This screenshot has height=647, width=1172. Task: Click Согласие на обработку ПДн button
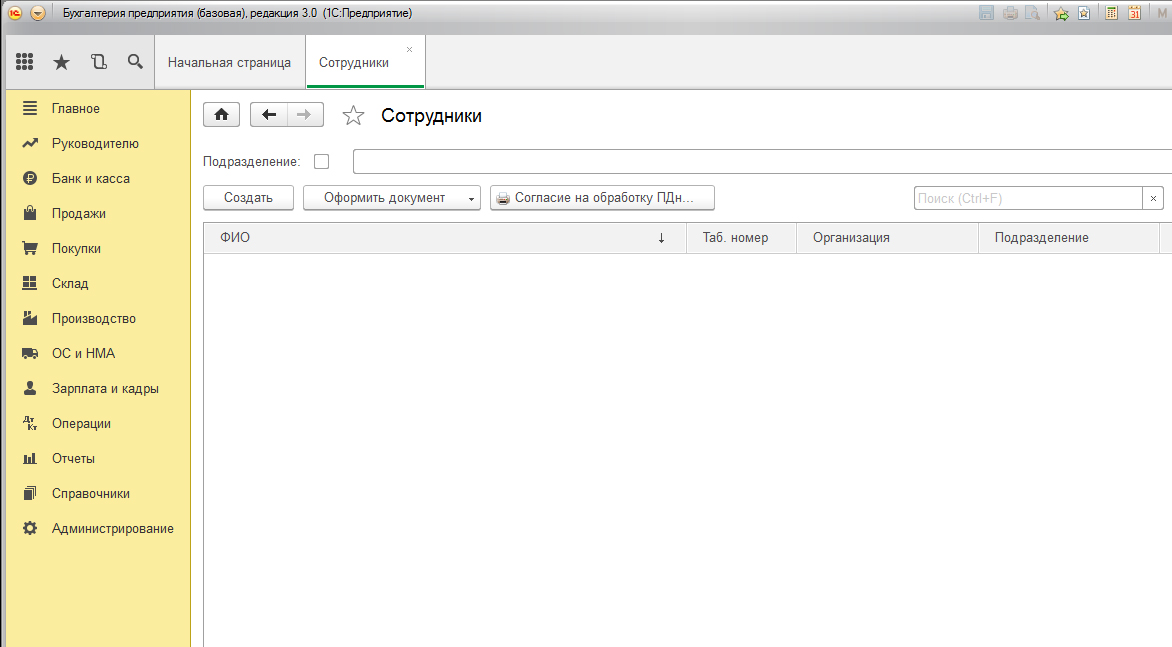coord(602,198)
